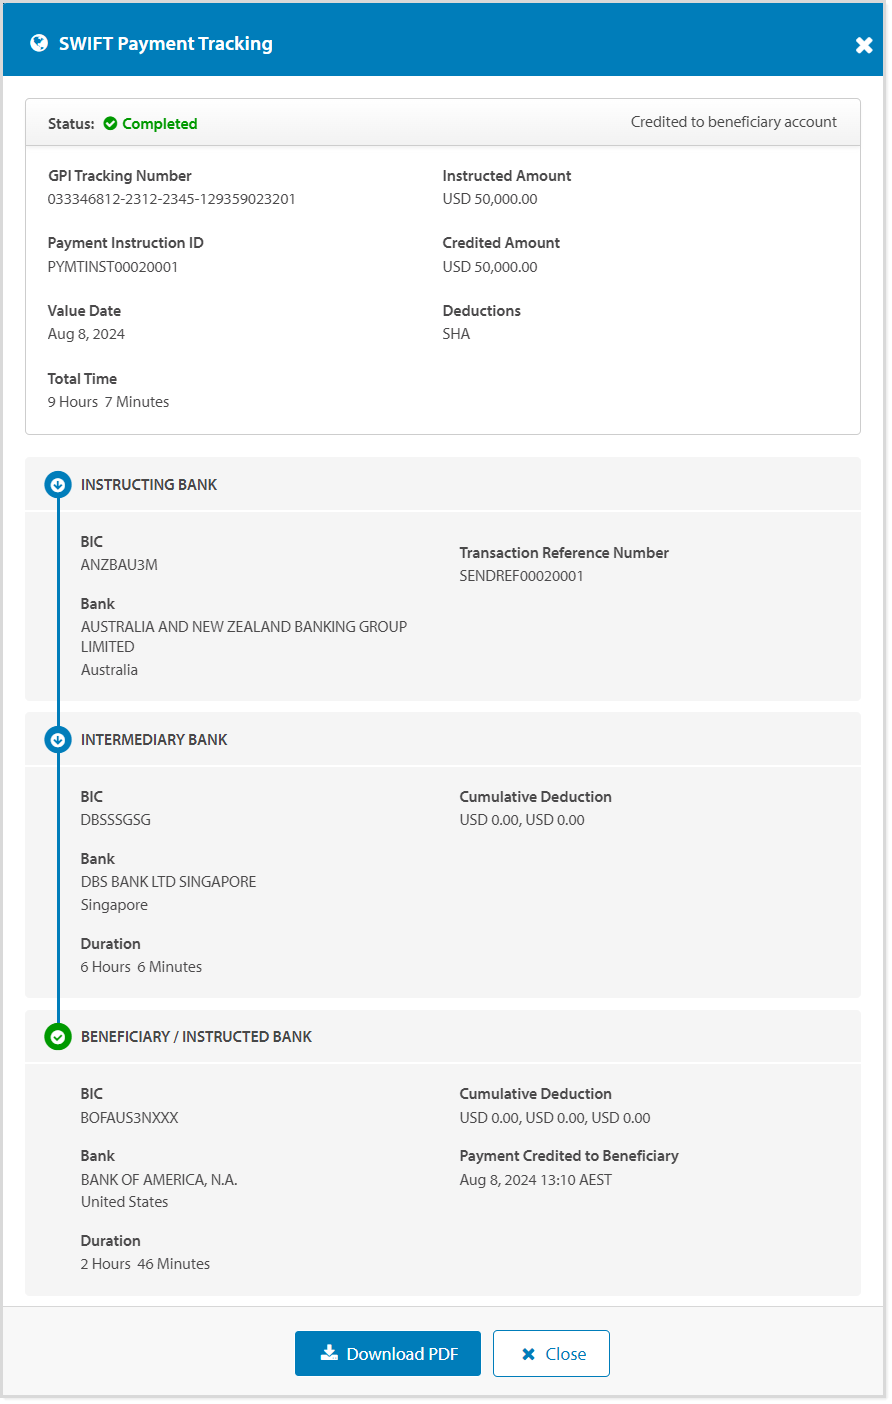
Task: Select the GPI Tracking Number value
Action: (x=170, y=200)
